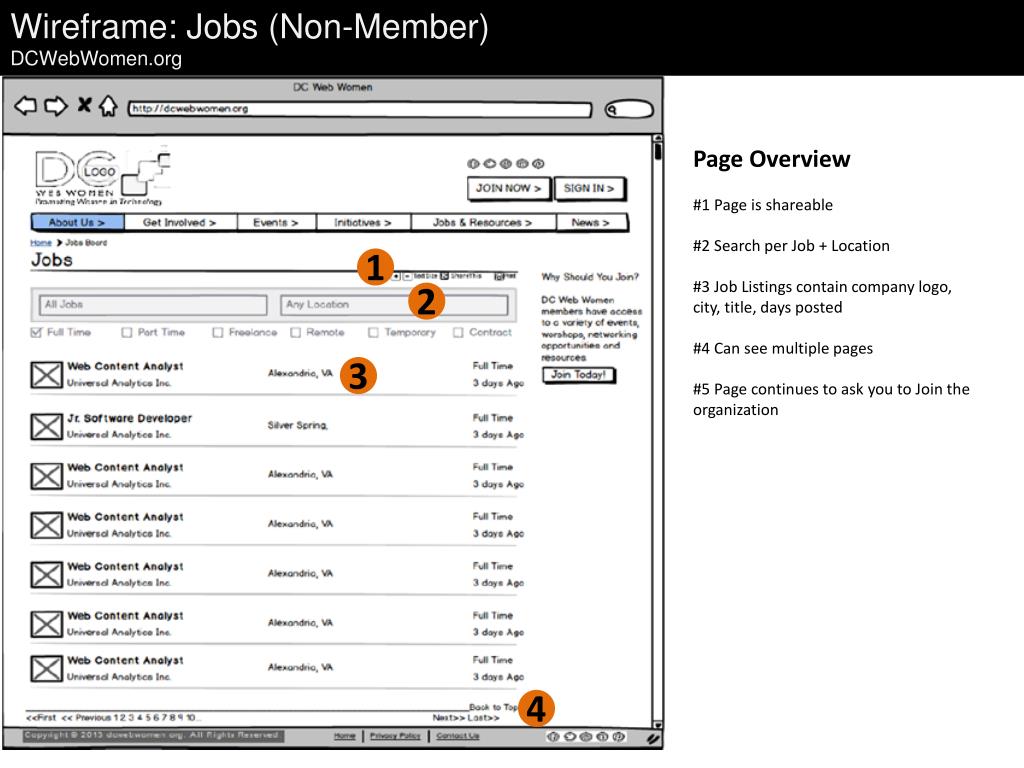Open the News menu
Screen dimensions: 1024x768
pyautogui.click(x=592, y=223)
